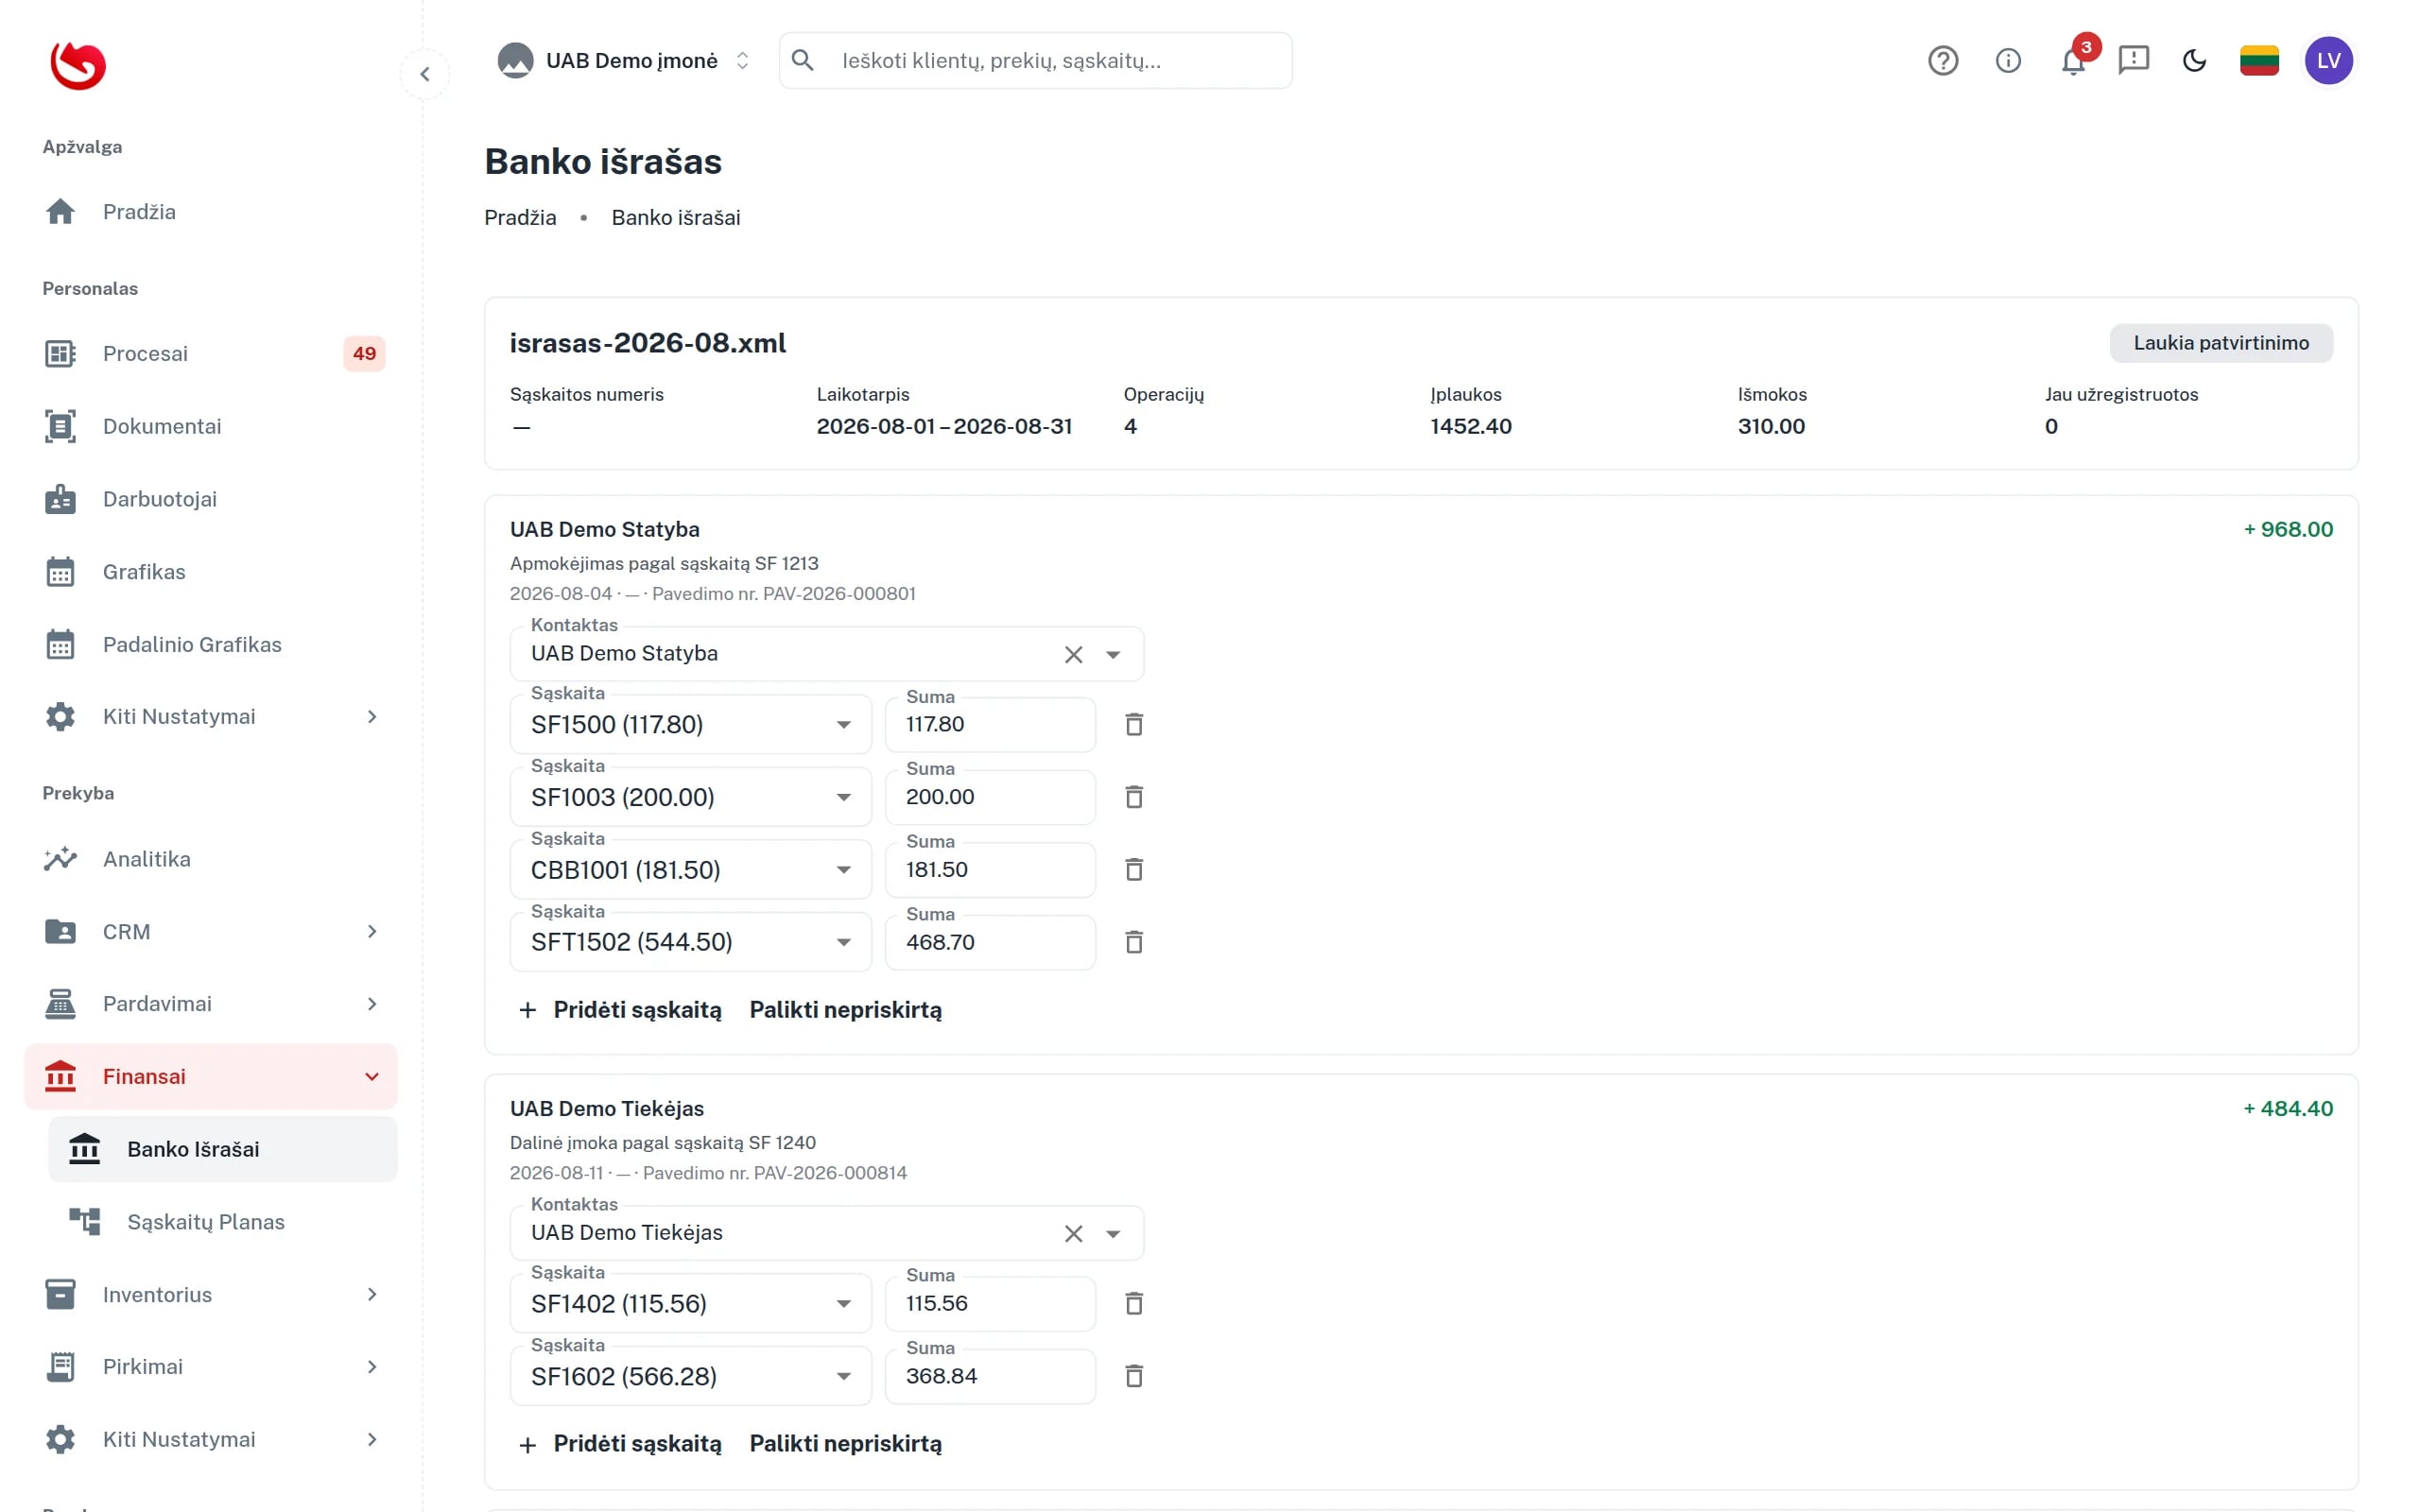Screen dimensions: 2420x1512
Task: Open Darbuotojai in the sidebar
Action: [211, 499]
